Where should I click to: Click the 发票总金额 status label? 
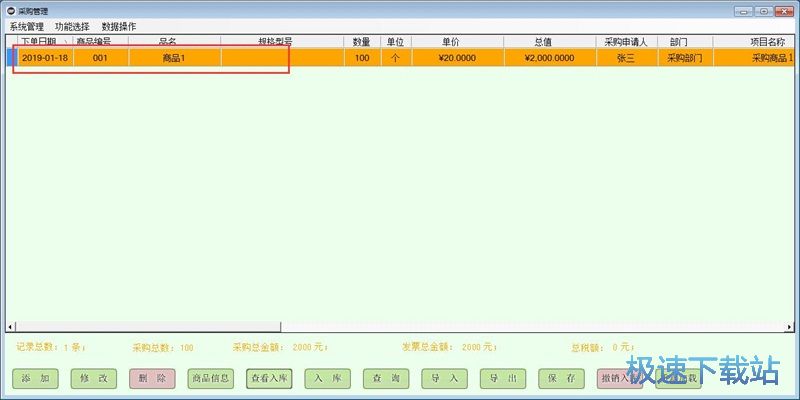tap(450, 347)
